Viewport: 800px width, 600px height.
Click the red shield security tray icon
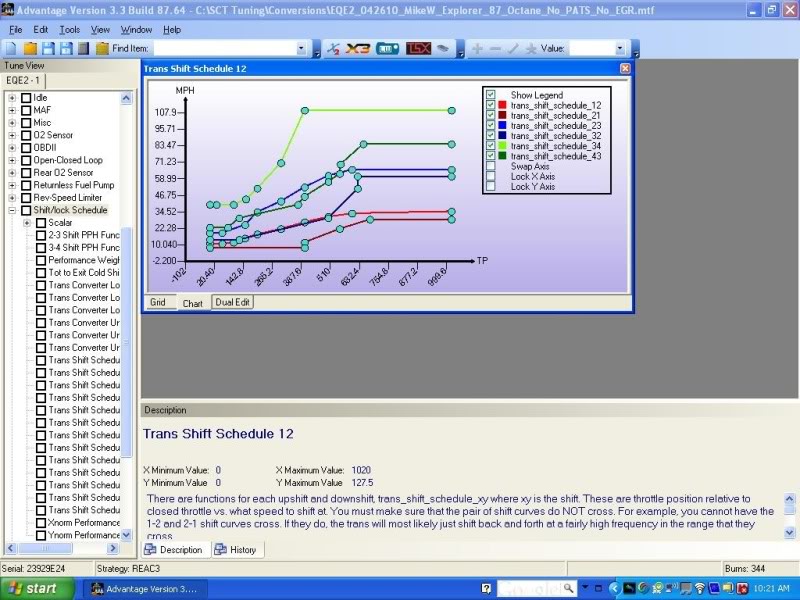(x=742, y=588)
